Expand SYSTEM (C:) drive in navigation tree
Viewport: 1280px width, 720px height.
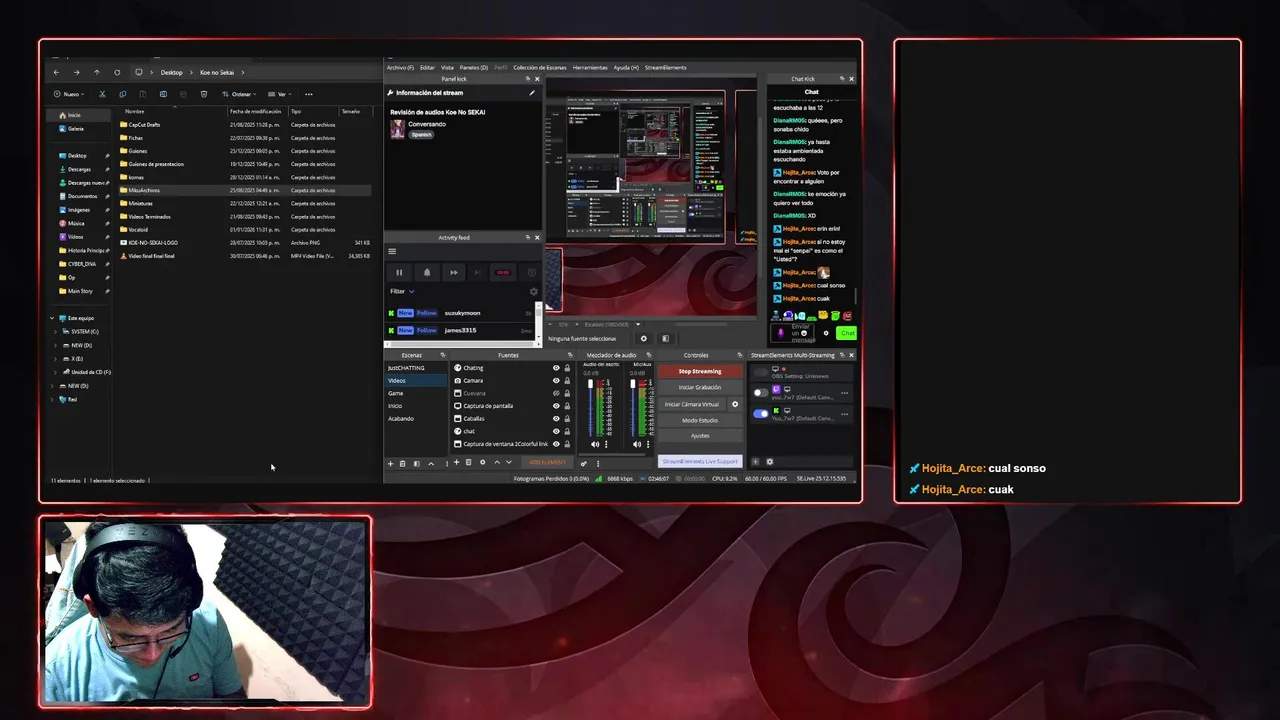[55, 331]
